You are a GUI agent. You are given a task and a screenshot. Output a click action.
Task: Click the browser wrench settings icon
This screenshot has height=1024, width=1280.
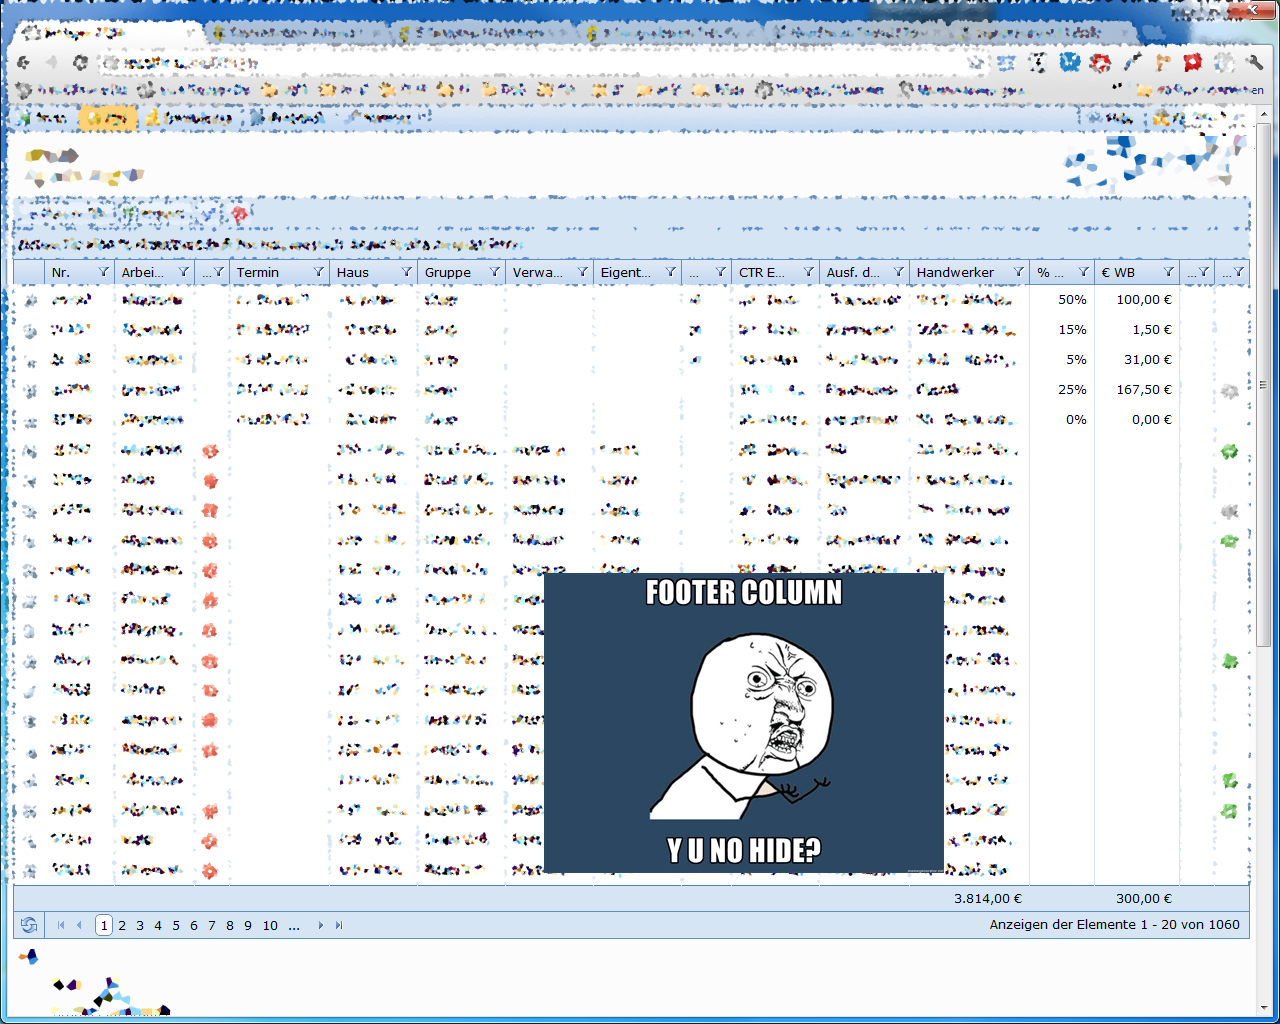pyautogui.click(x=1255, y=63)
